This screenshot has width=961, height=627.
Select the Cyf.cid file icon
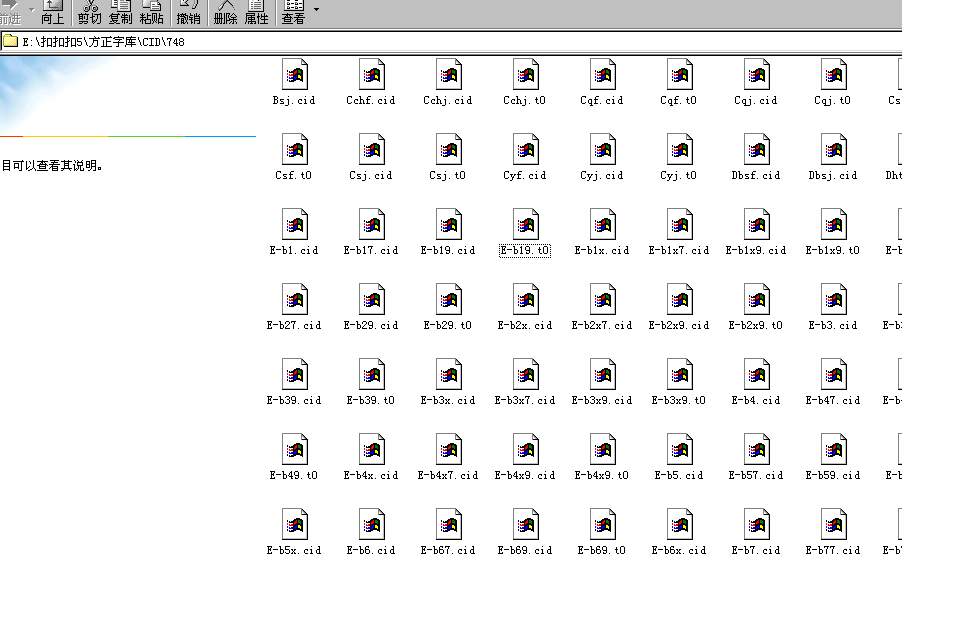(x=526, y=149)
